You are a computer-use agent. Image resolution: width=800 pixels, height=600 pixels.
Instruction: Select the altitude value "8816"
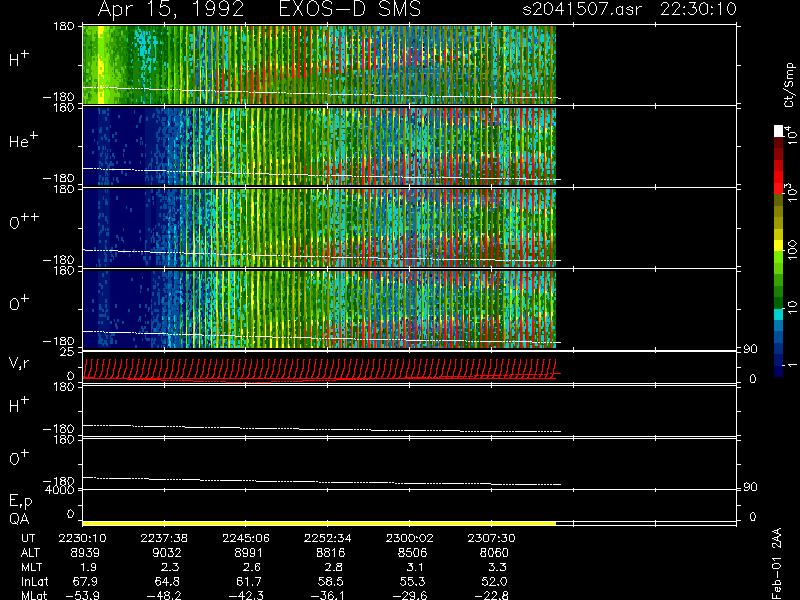click(331, 553)
